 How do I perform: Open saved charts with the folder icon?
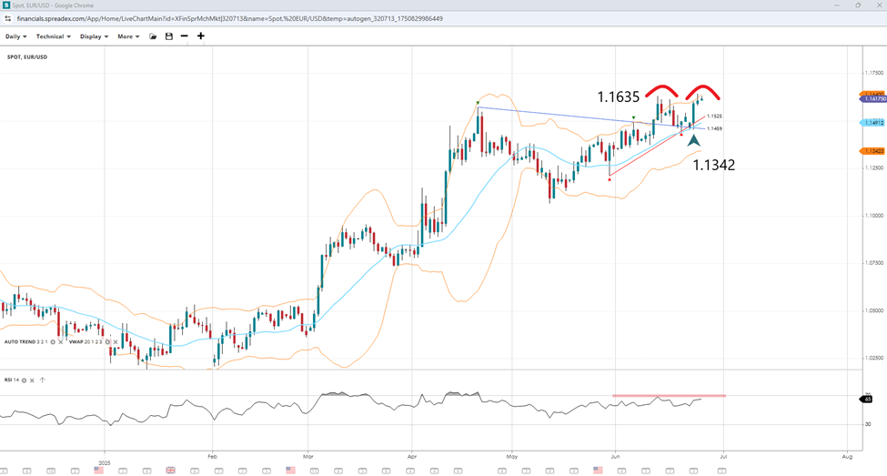(x=153, y=36)
